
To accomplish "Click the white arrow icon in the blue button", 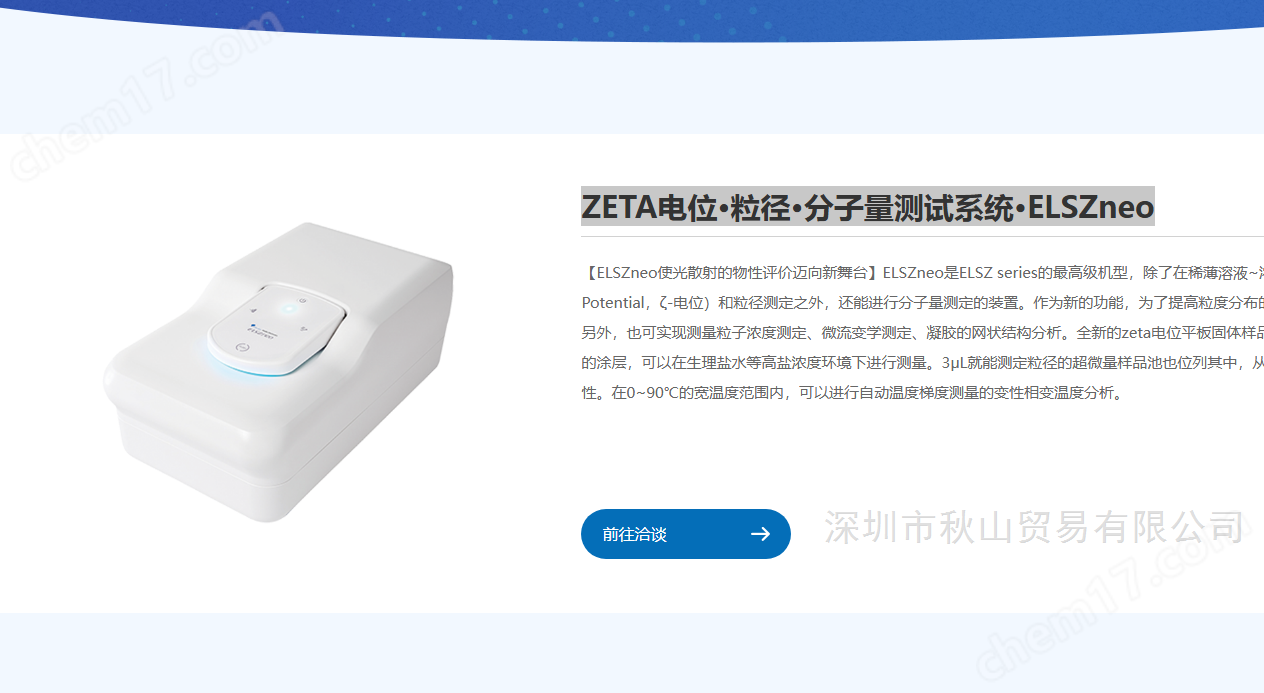I will 760,534.
